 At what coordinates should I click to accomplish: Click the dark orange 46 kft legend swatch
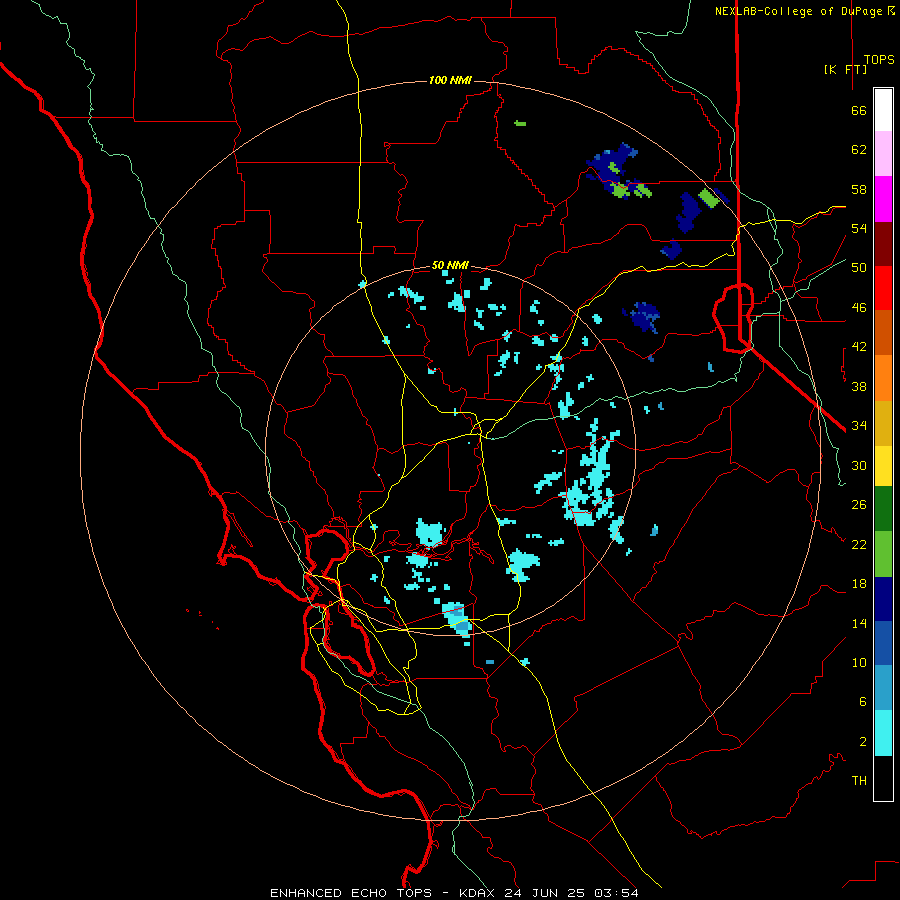(x=883, y=332)
